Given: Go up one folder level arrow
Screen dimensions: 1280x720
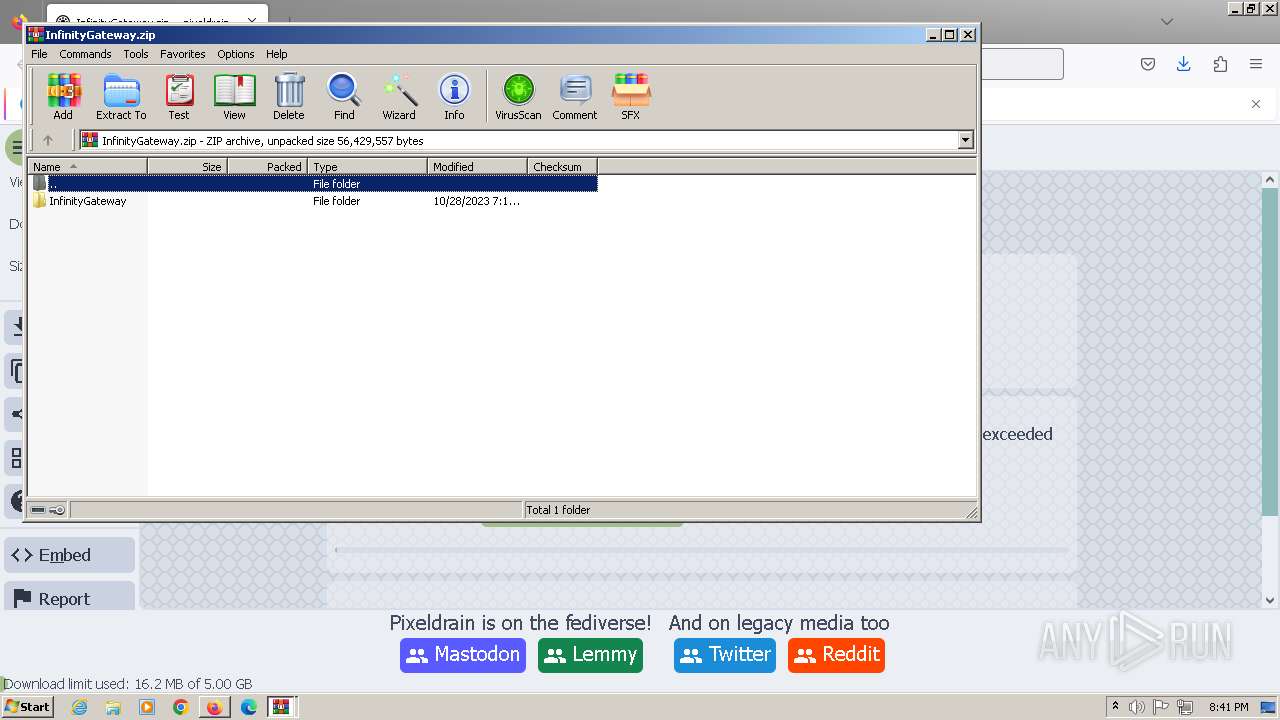Looking at the screenshot, I should [47, 141].
